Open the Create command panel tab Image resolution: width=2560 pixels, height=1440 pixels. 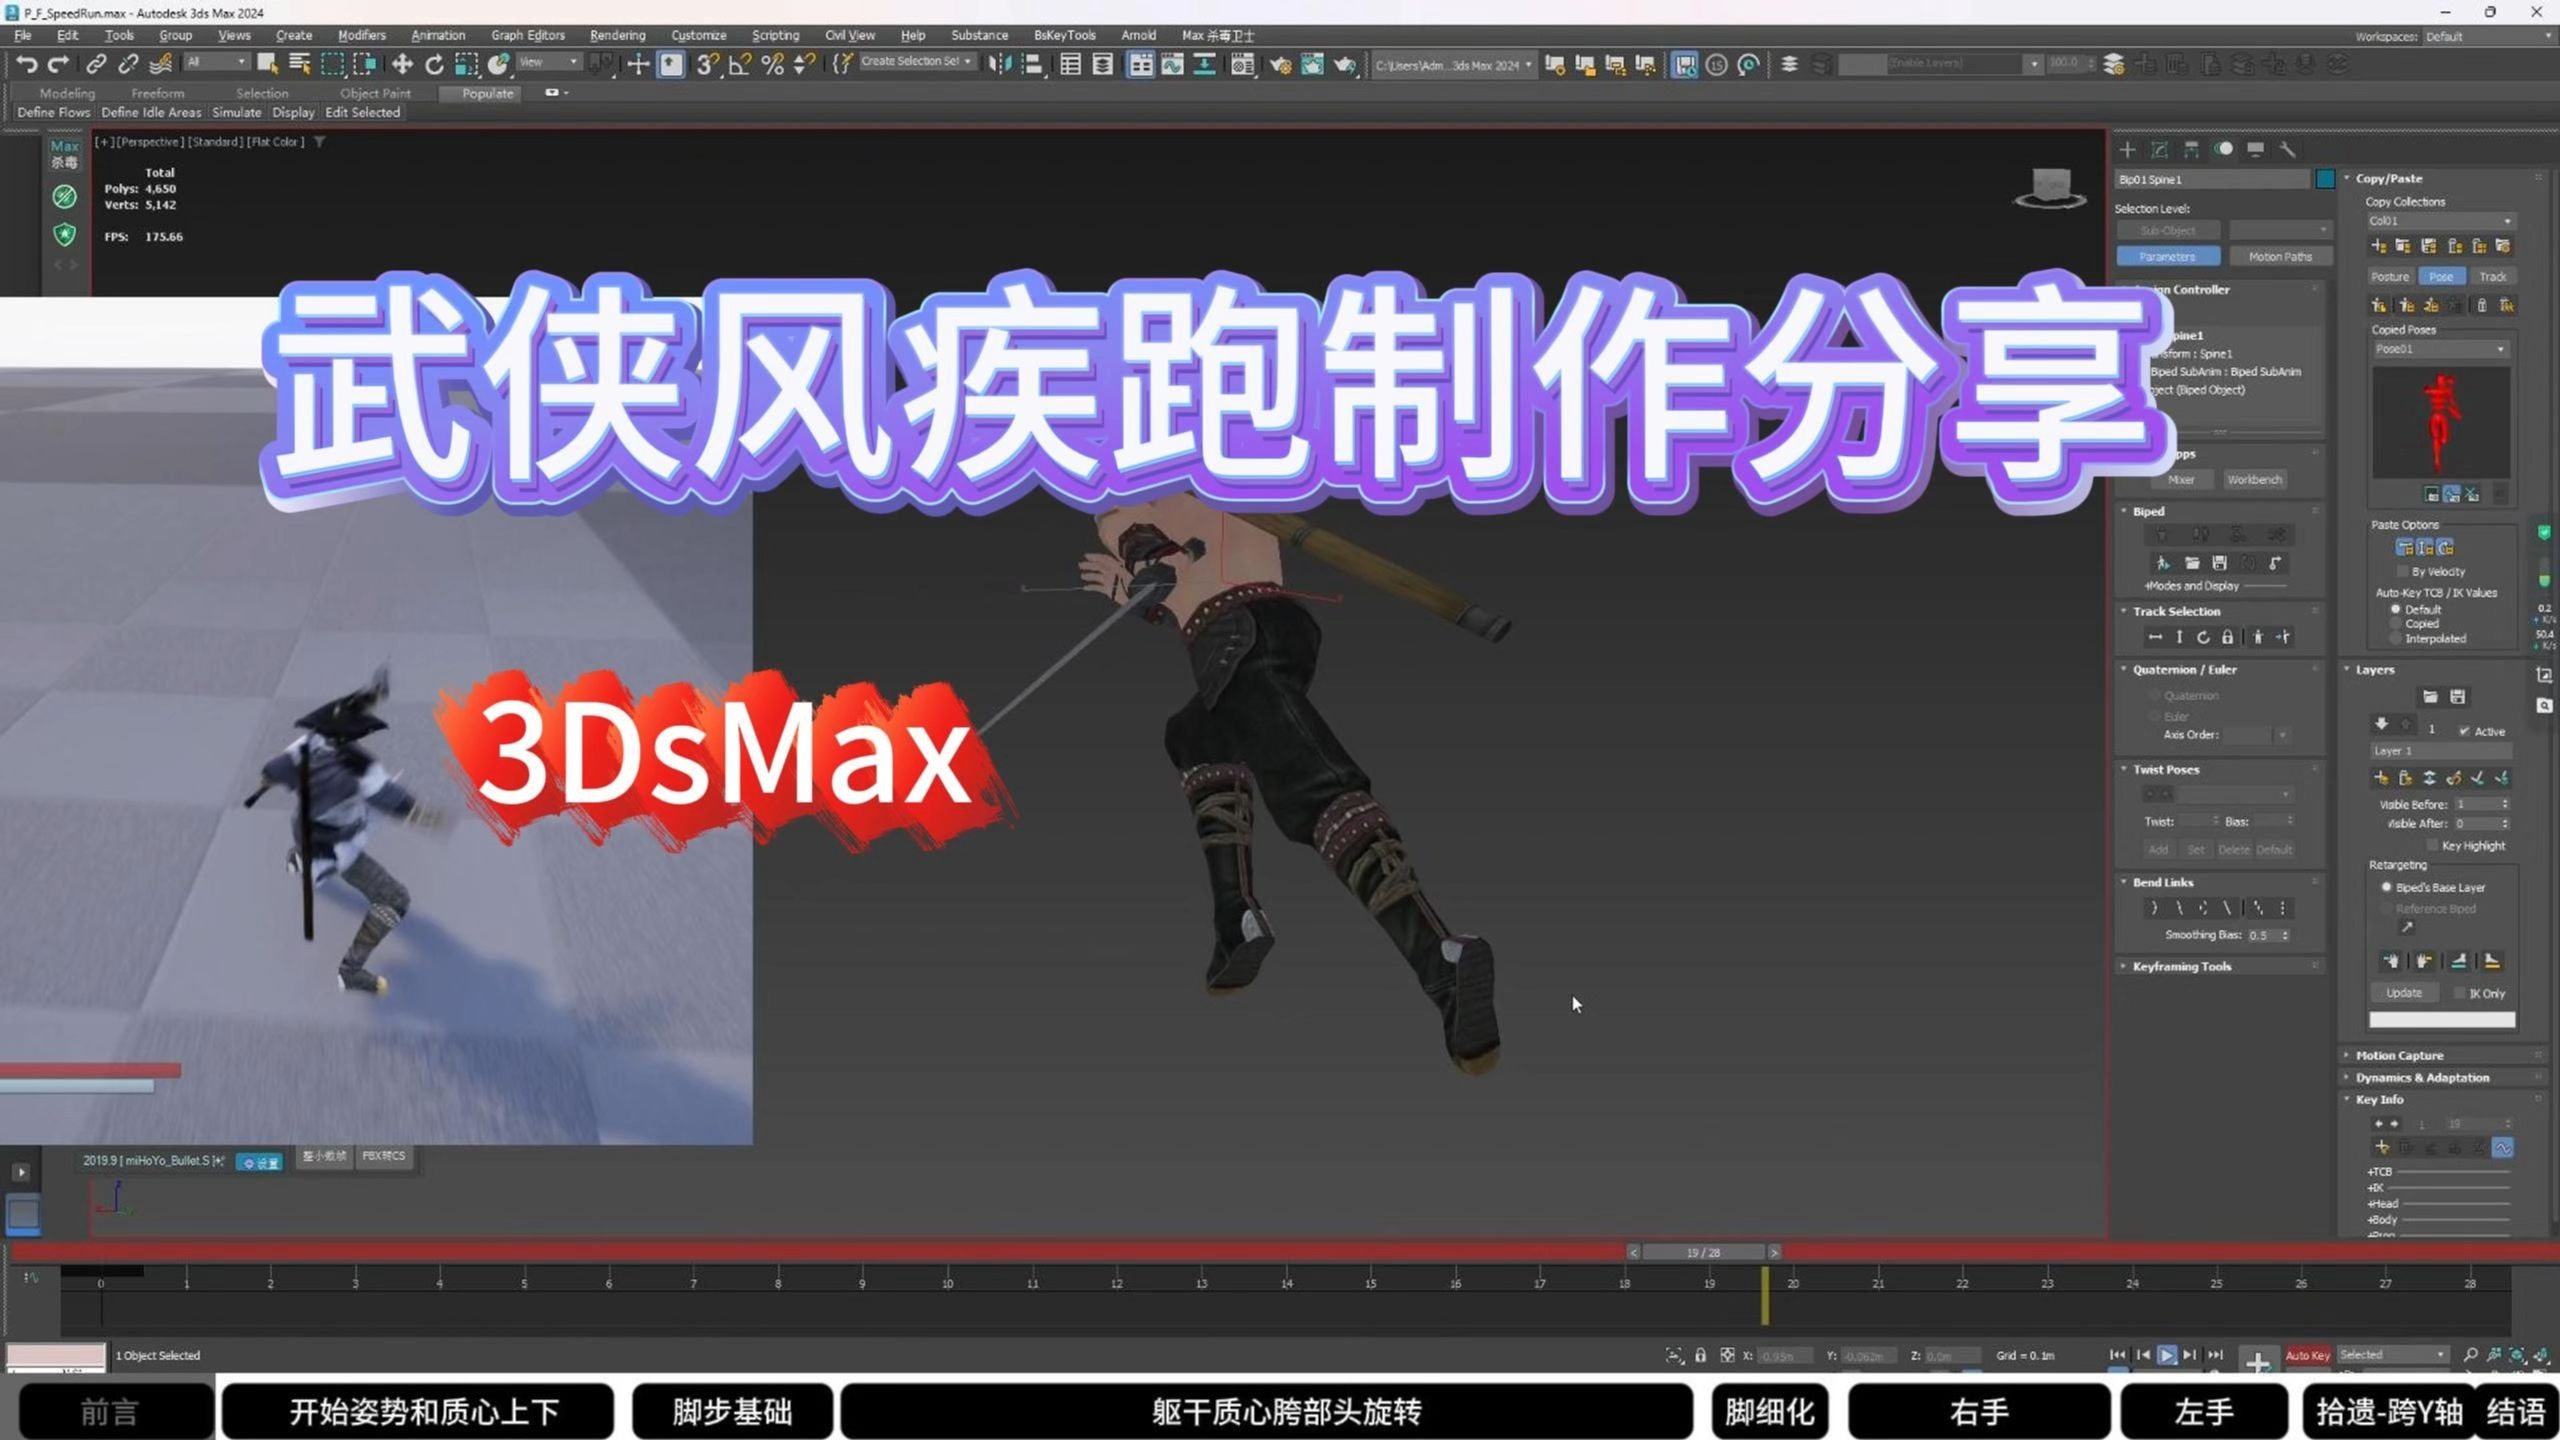pos(2128,149)
